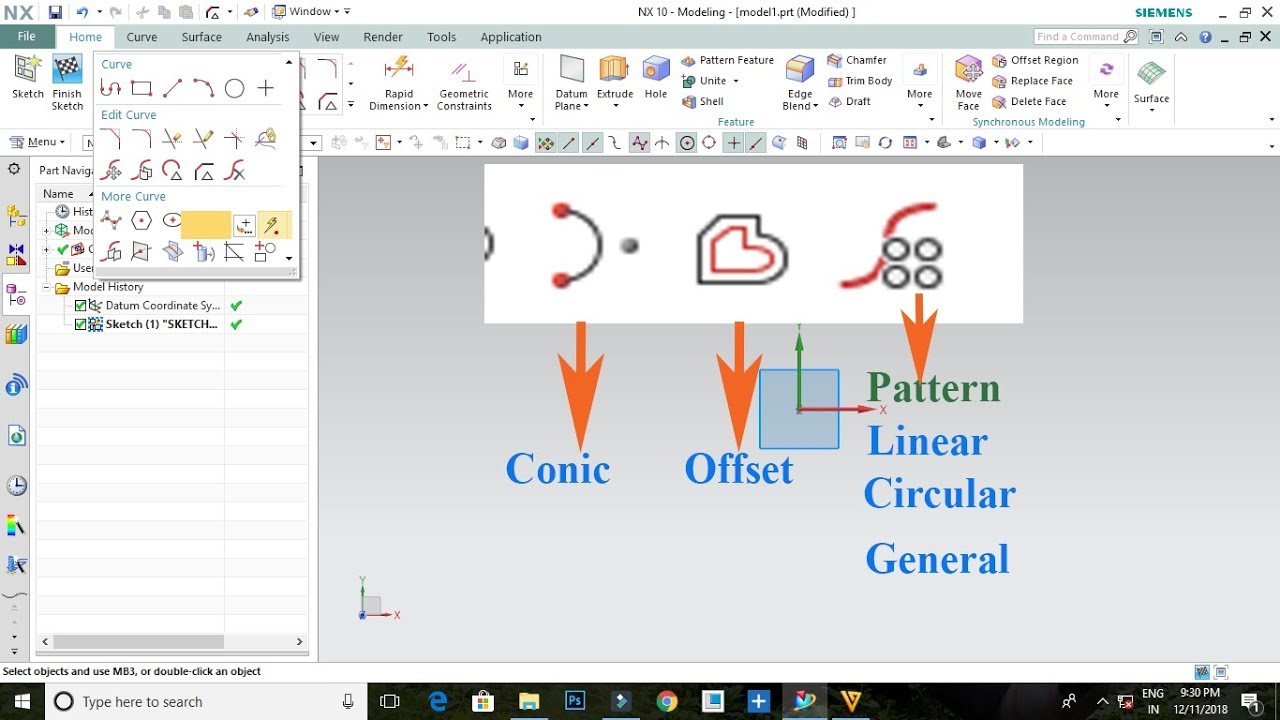Click the Trim Body button
Image resolution: width=1280 pixels, height=720 pixels.
click(x=860, y=81)
